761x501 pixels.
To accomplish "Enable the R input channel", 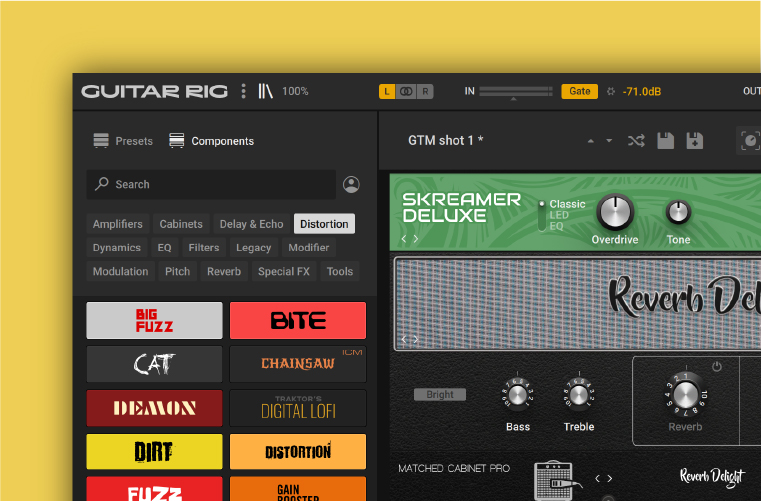I will (x=425, y=91).
